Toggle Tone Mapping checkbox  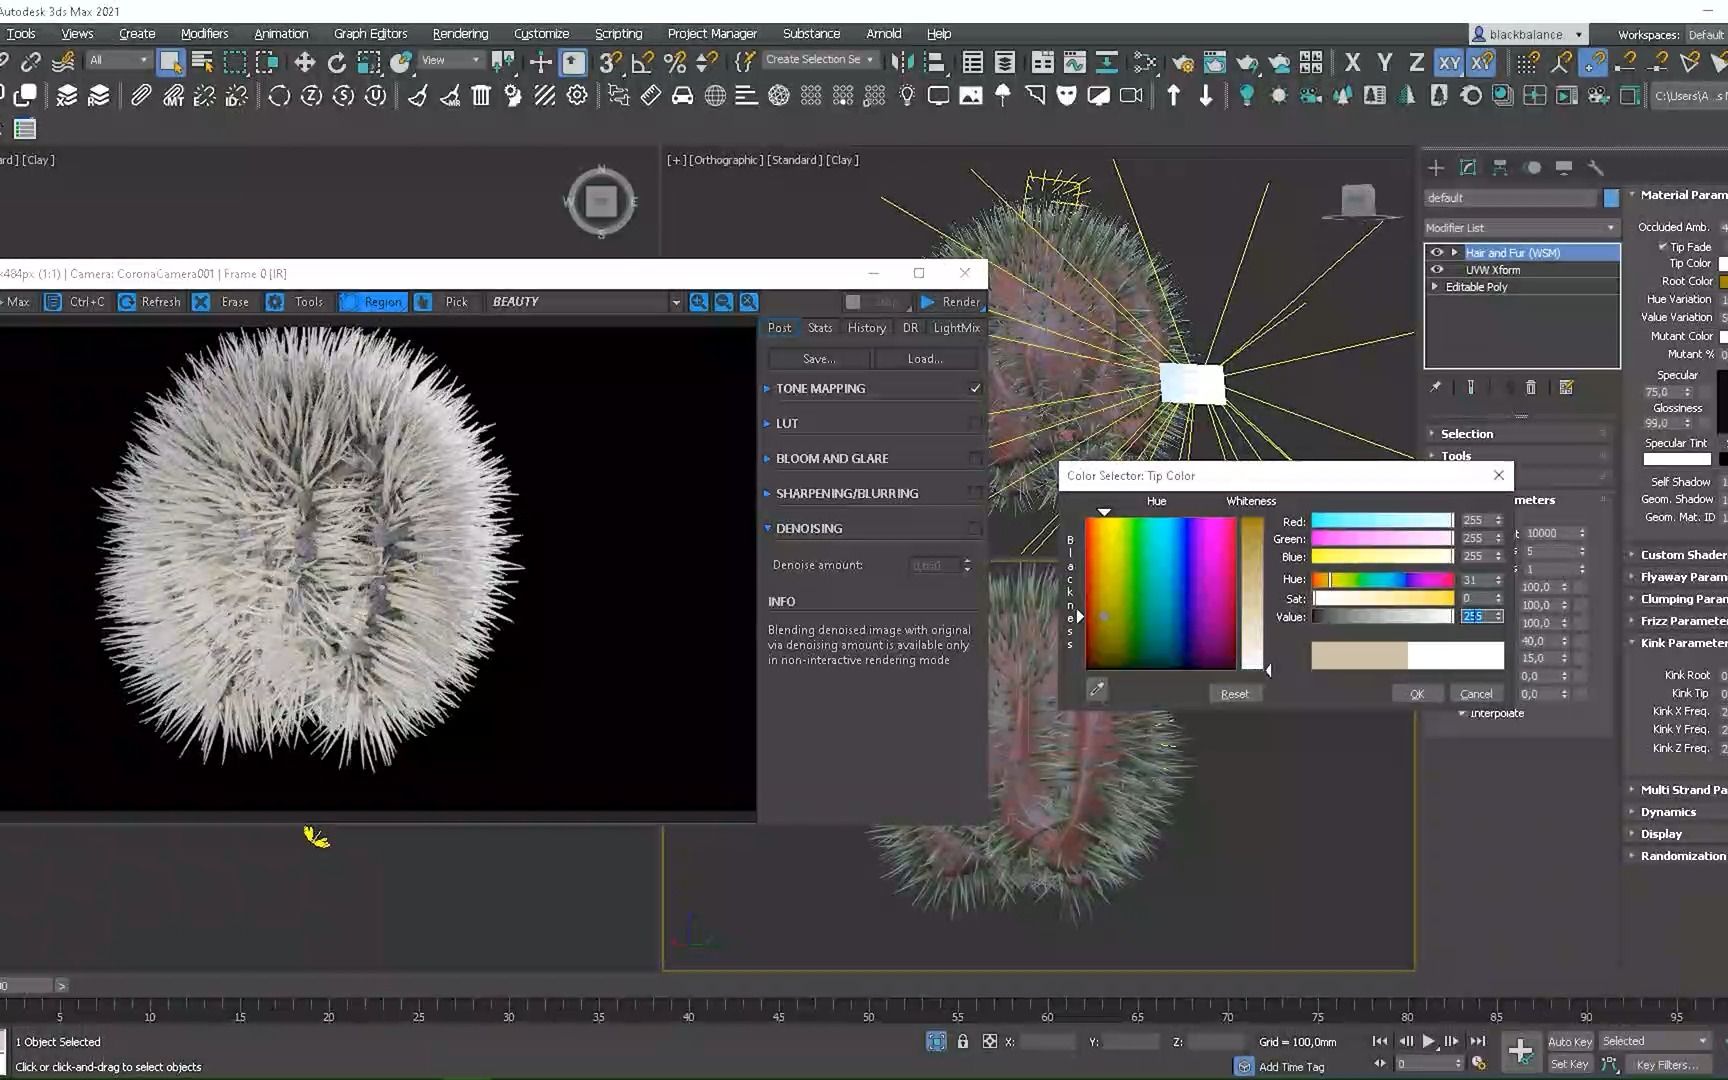[x=975, y=388]
